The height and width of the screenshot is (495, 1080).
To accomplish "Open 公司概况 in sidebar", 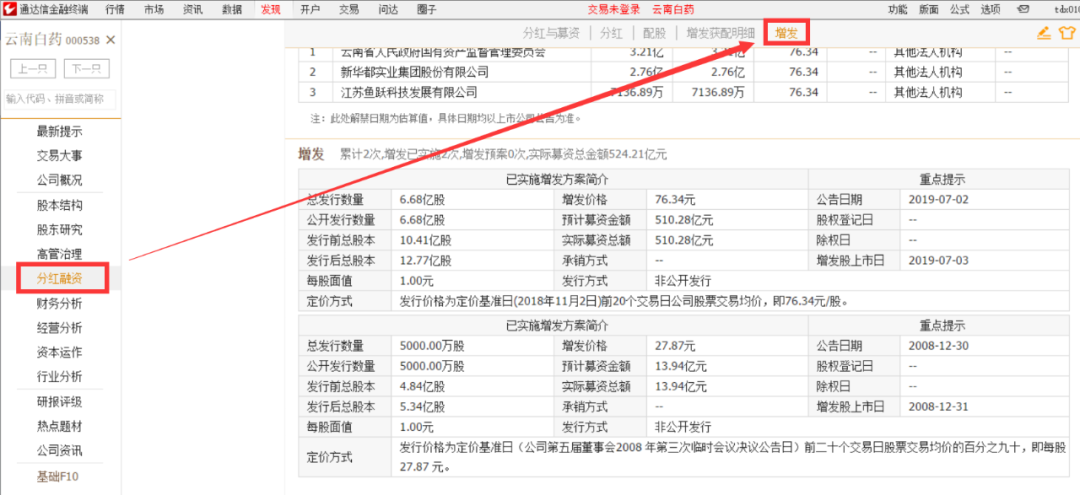I will click(59, 180).
